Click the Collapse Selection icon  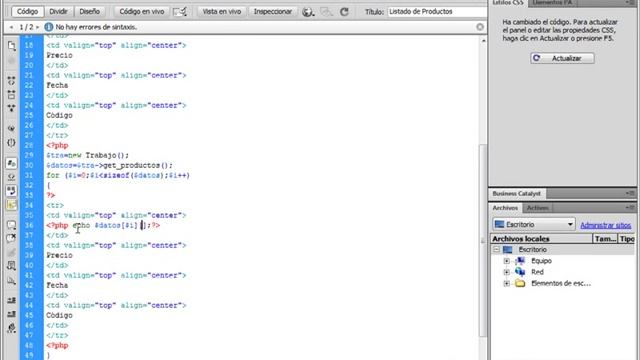point(11,95)
